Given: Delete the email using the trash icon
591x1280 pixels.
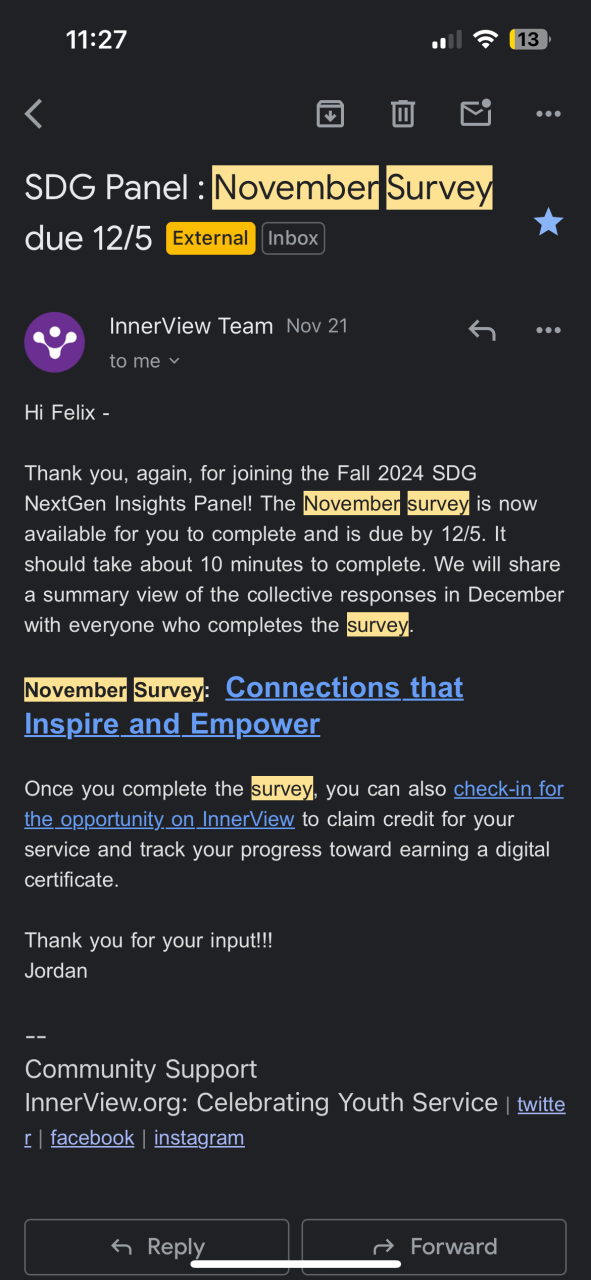Looking at the screenshot, I should [403, 114].
